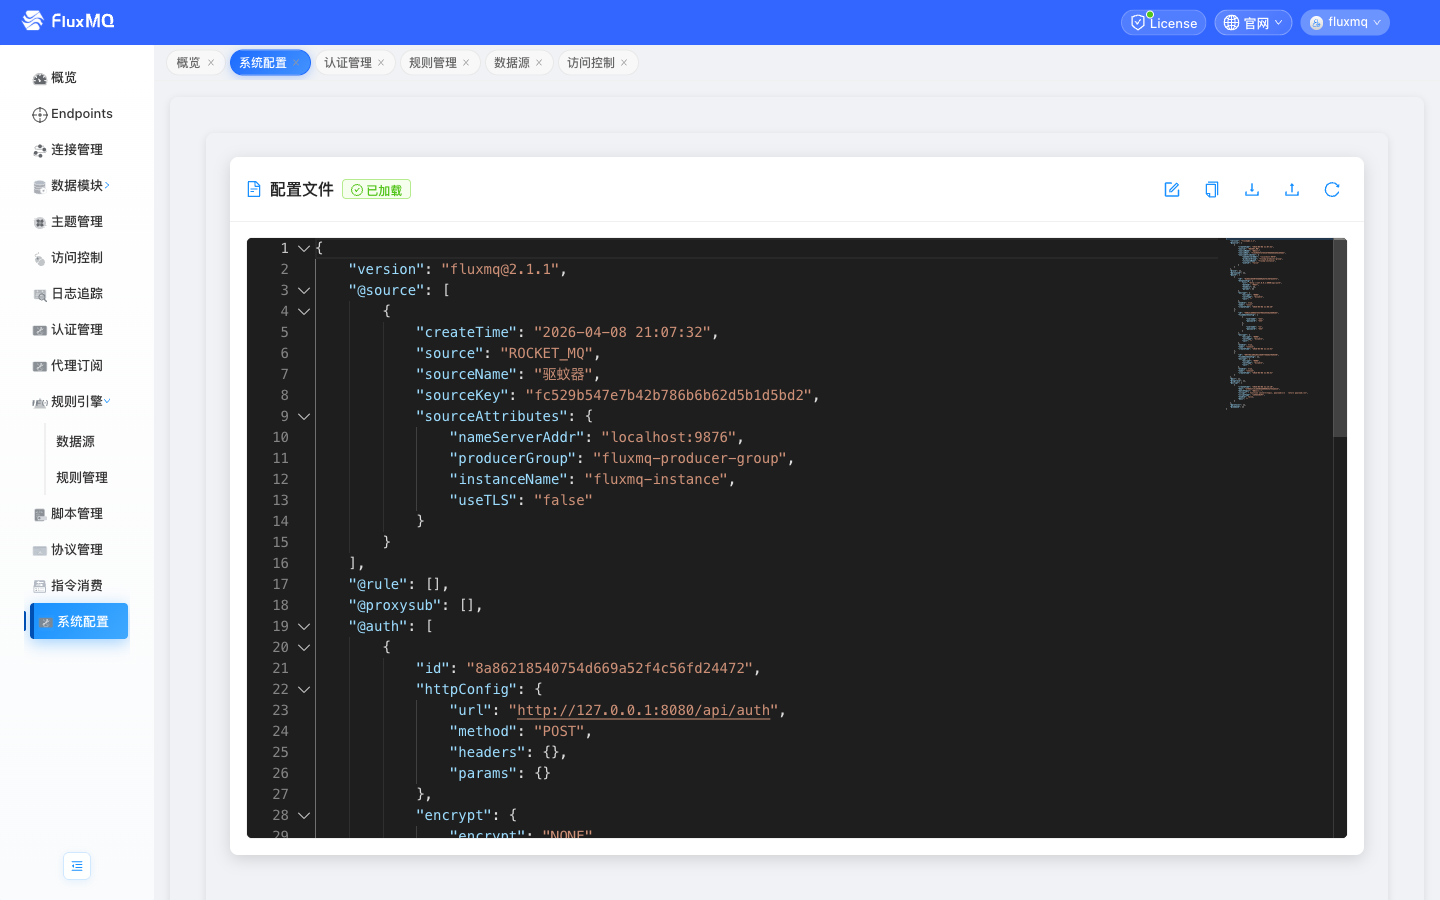
Task: Open 代理订阅 in the sidebar
Action: point(77,366)
